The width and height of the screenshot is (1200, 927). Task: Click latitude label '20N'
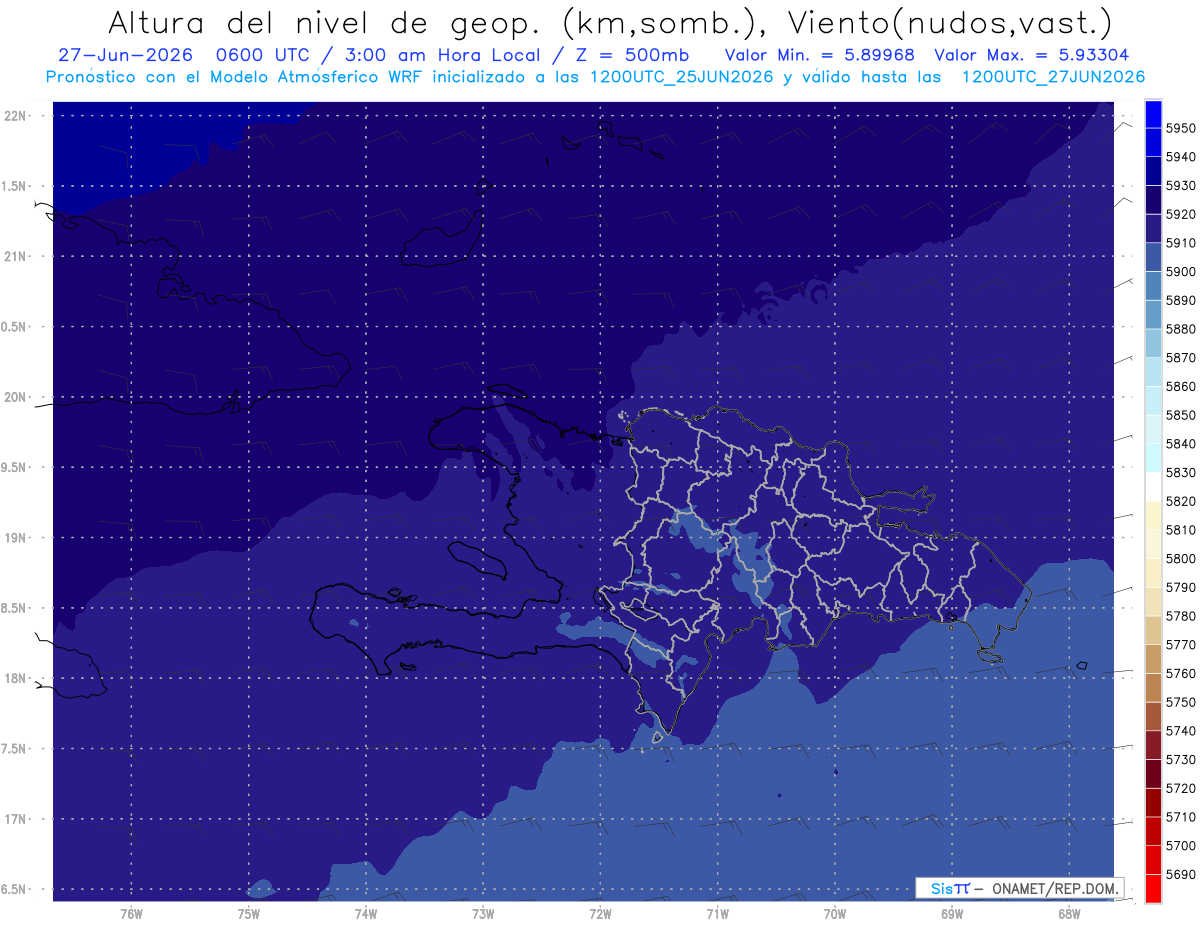17,397
